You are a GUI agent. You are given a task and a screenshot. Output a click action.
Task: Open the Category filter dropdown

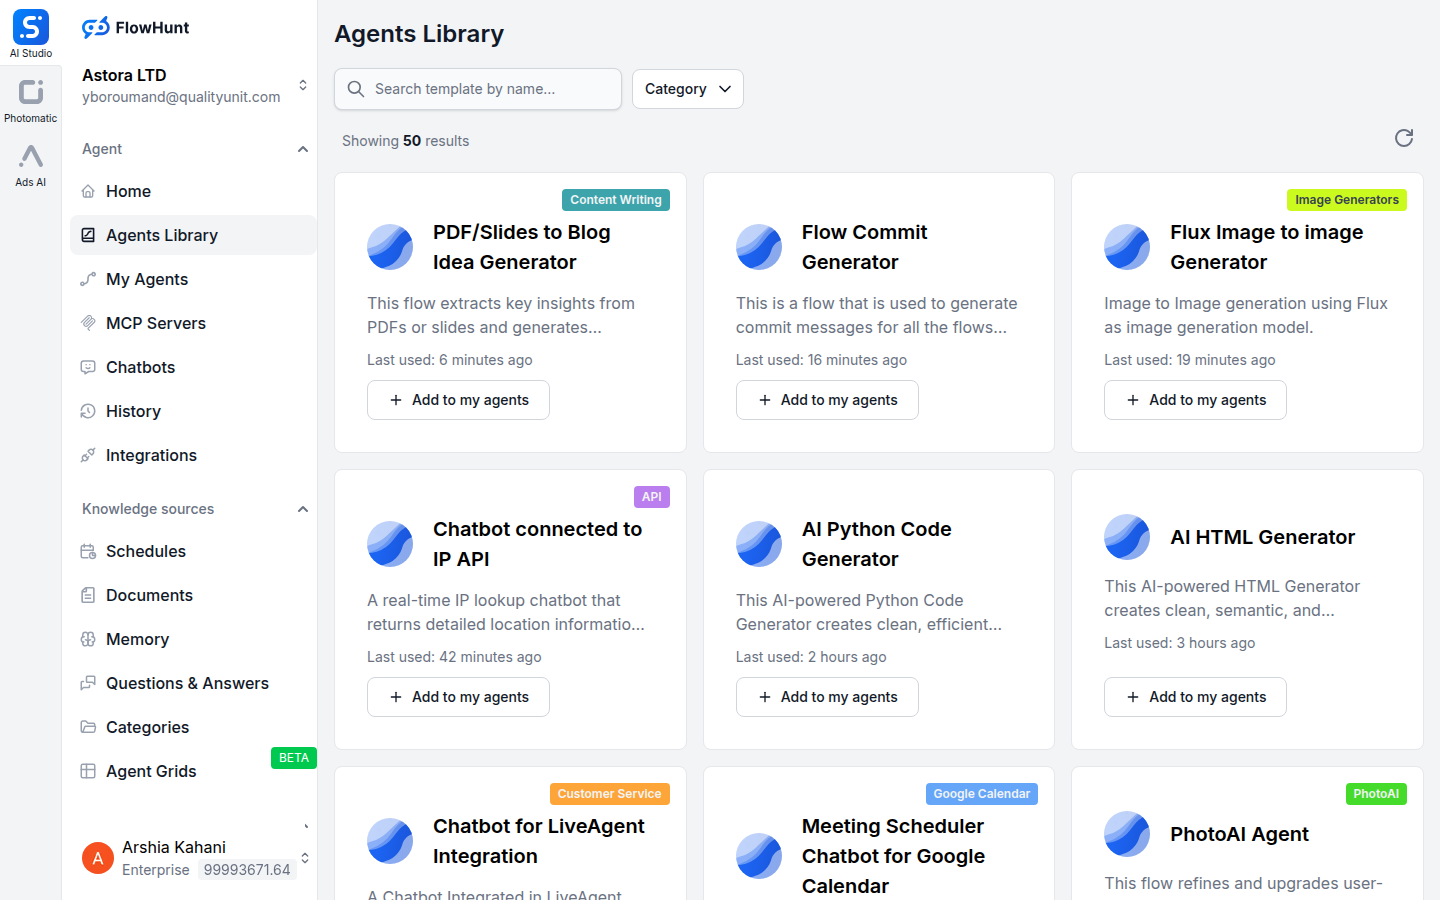pos(687,89)
